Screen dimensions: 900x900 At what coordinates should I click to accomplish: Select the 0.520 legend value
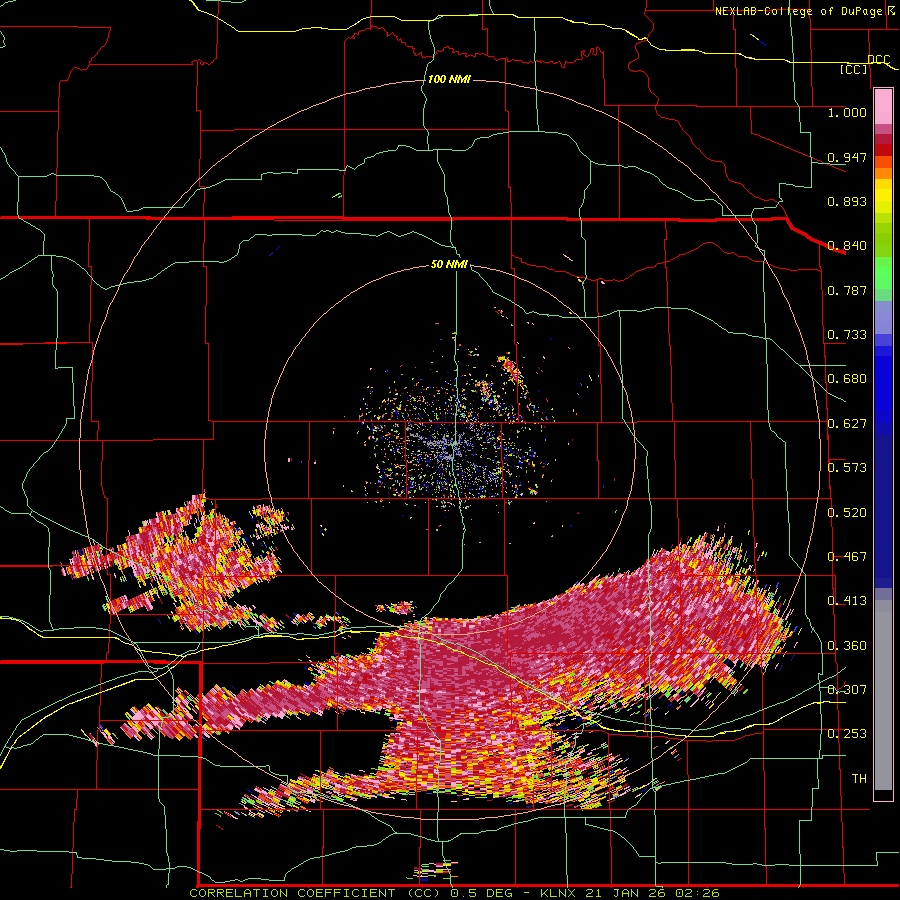tap(847, 513)
